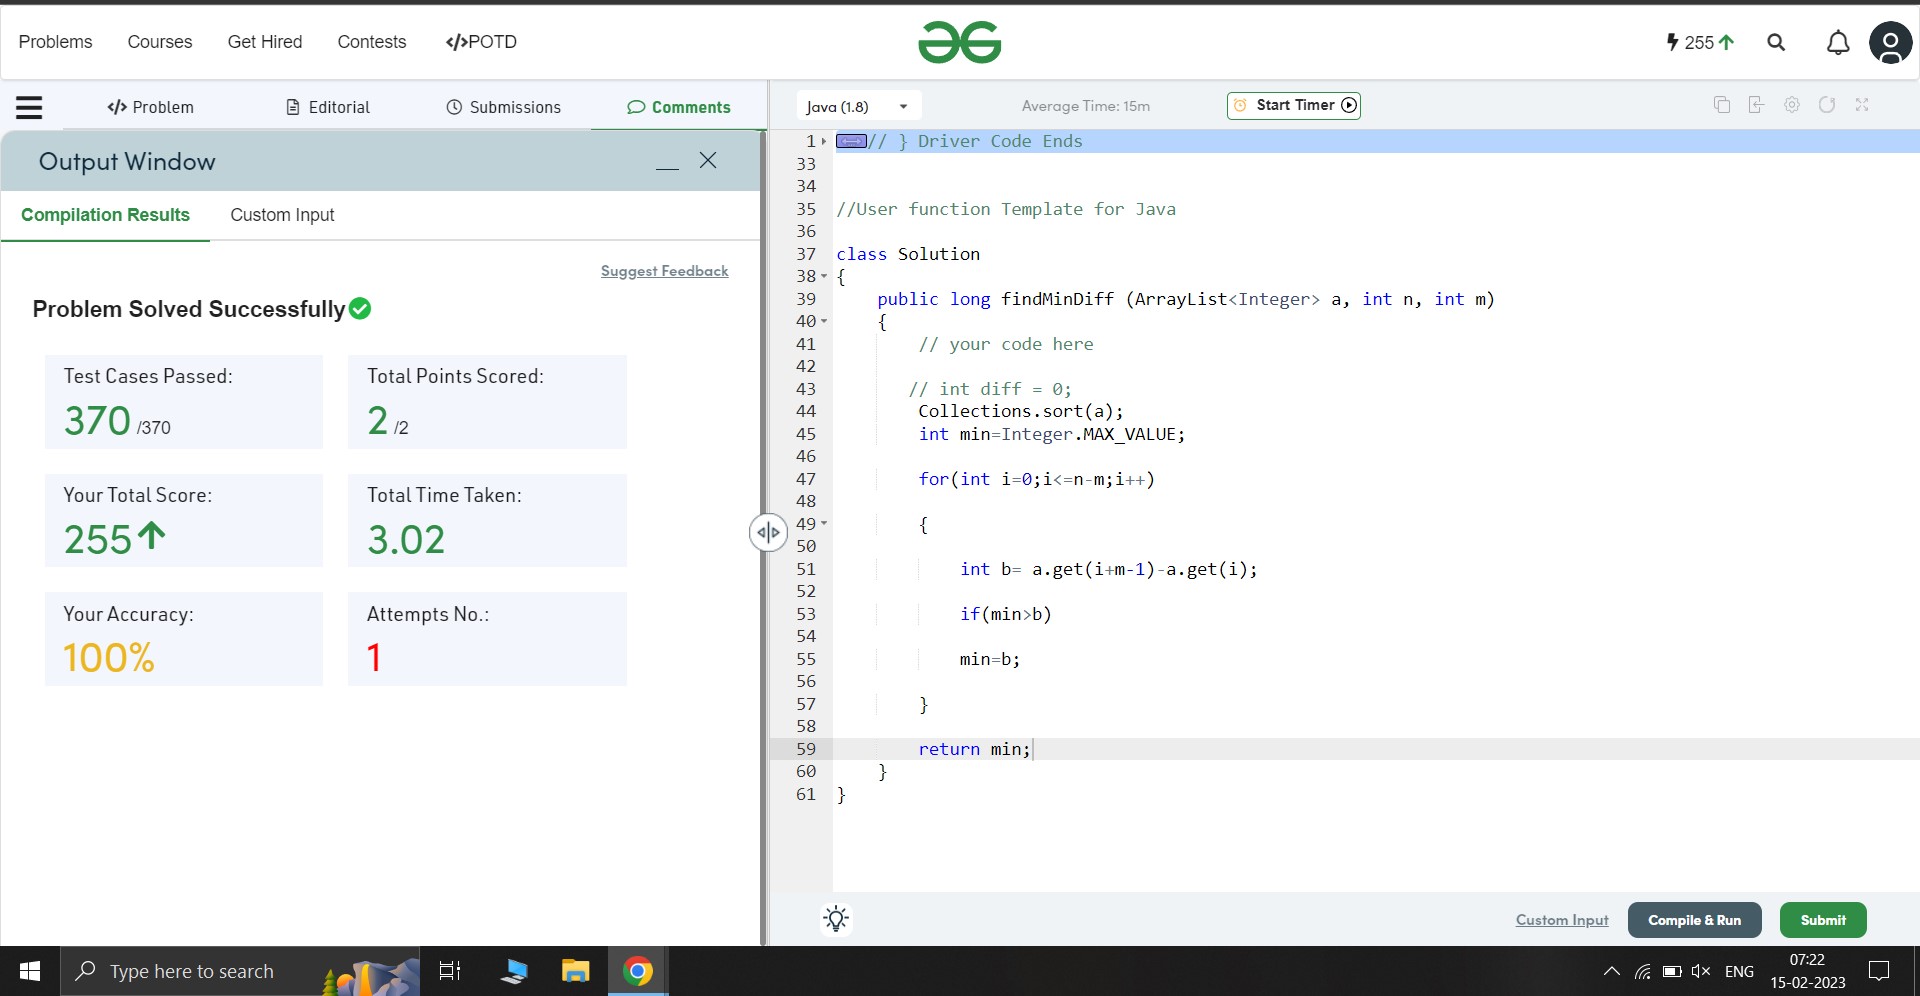The image size is (1920, 996).
Task: Submit the solution
Action: [1823, 920]
